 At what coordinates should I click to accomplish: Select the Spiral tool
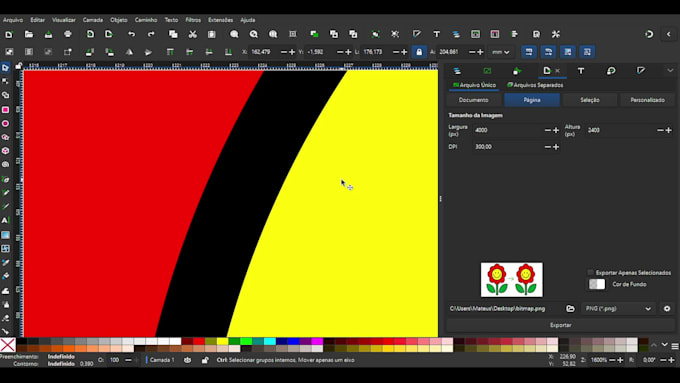click(x=5, y=165)
